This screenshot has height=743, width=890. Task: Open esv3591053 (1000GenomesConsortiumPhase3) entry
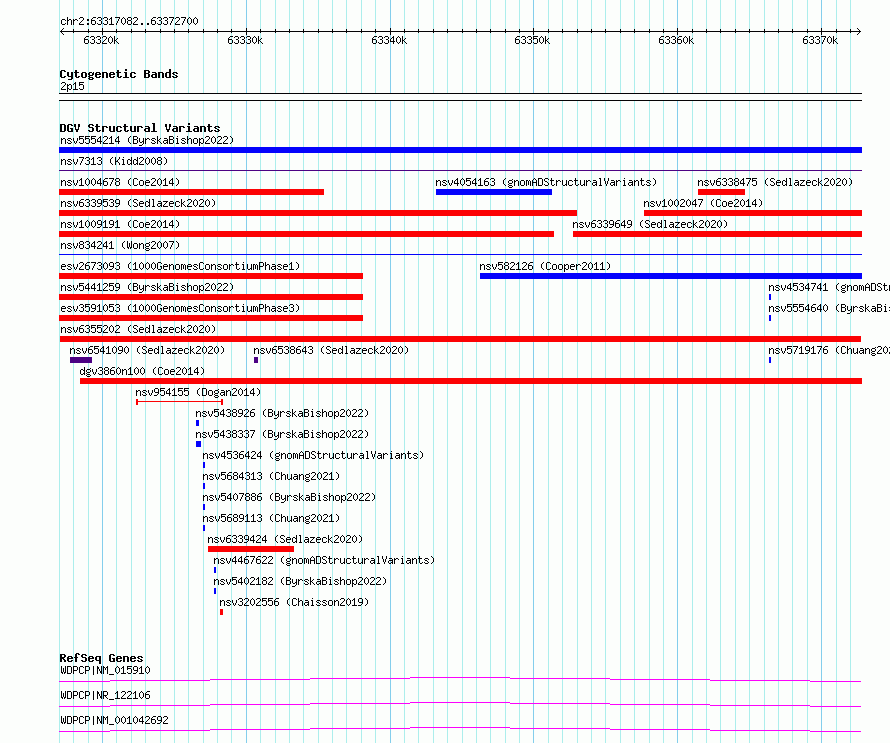[180, 308]
